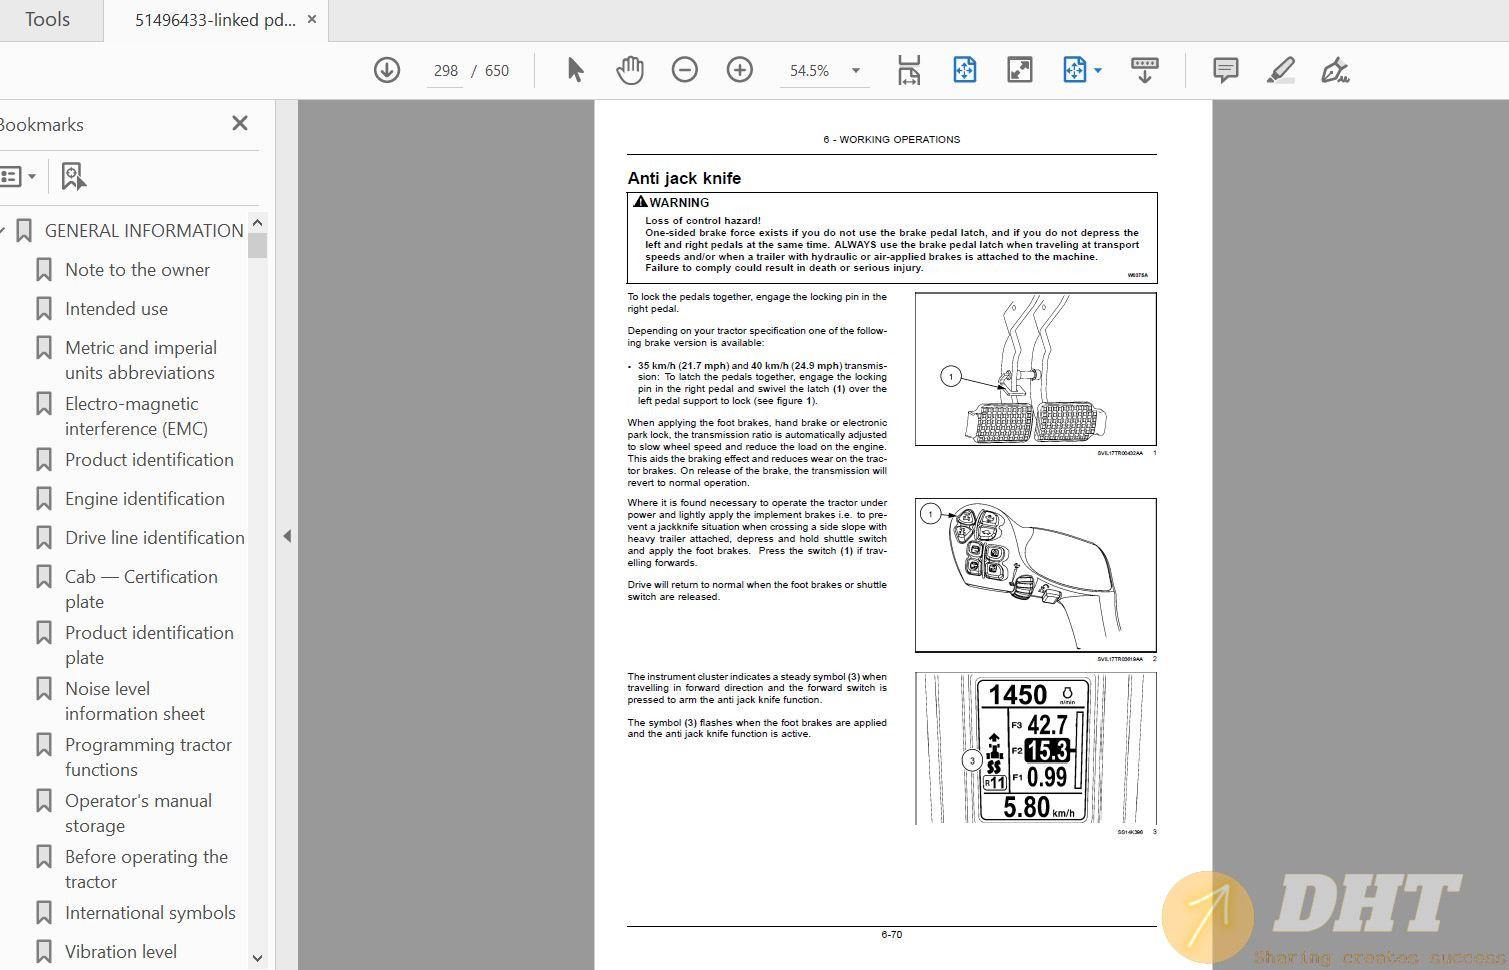Select the highlight text pen tool
The image size is (1509, 970).
[1281, 70]
